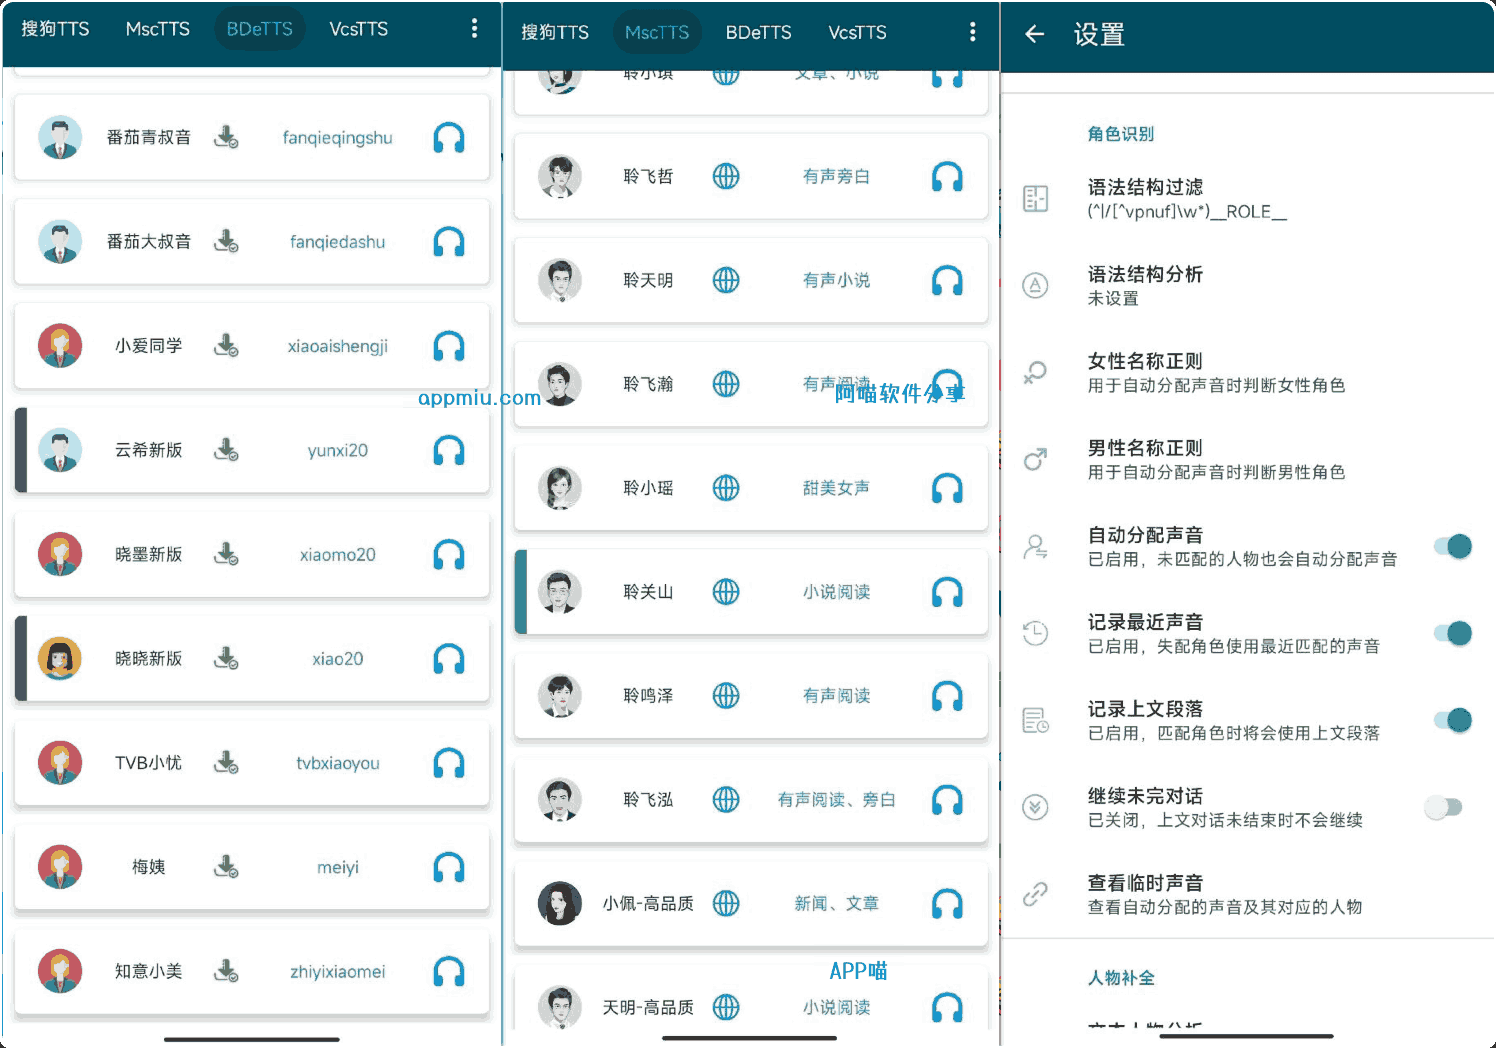Click globe icon beside 聆飞哲

[x=726, y=177]
